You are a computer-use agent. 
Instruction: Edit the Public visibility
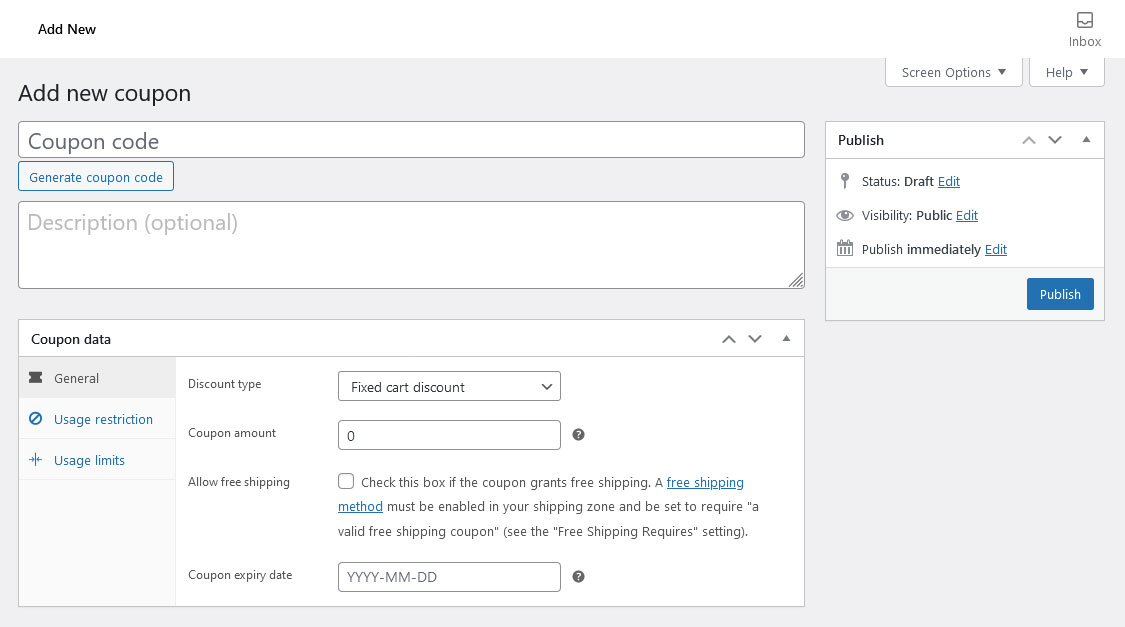click(x=966, y=215)
